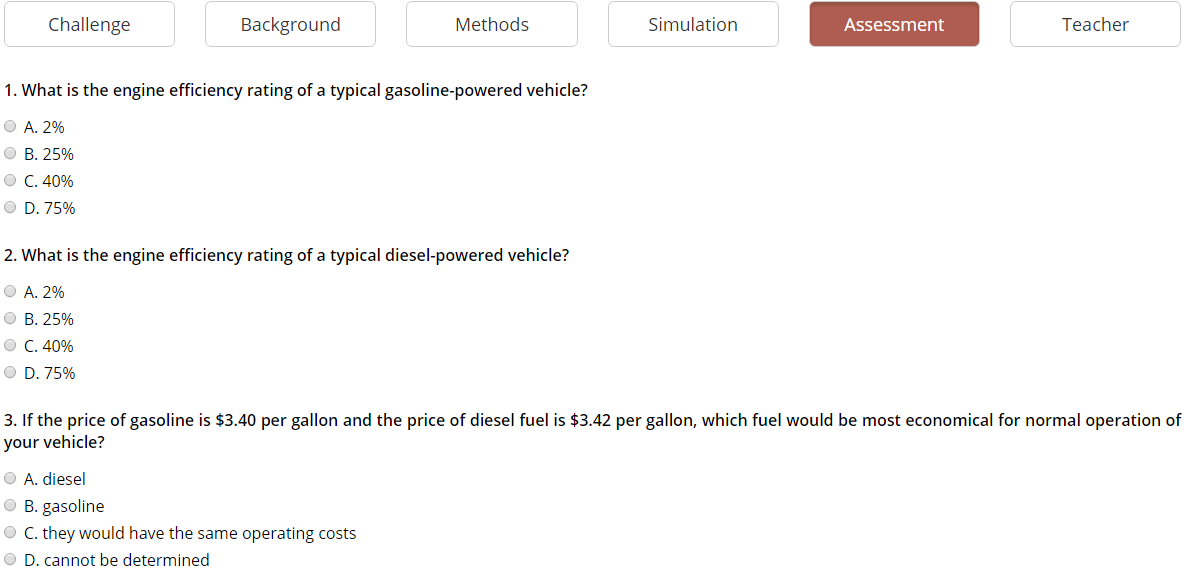The image size is (1186, 573).
Task: Open the Challenge tab
Action: (89, 24)
